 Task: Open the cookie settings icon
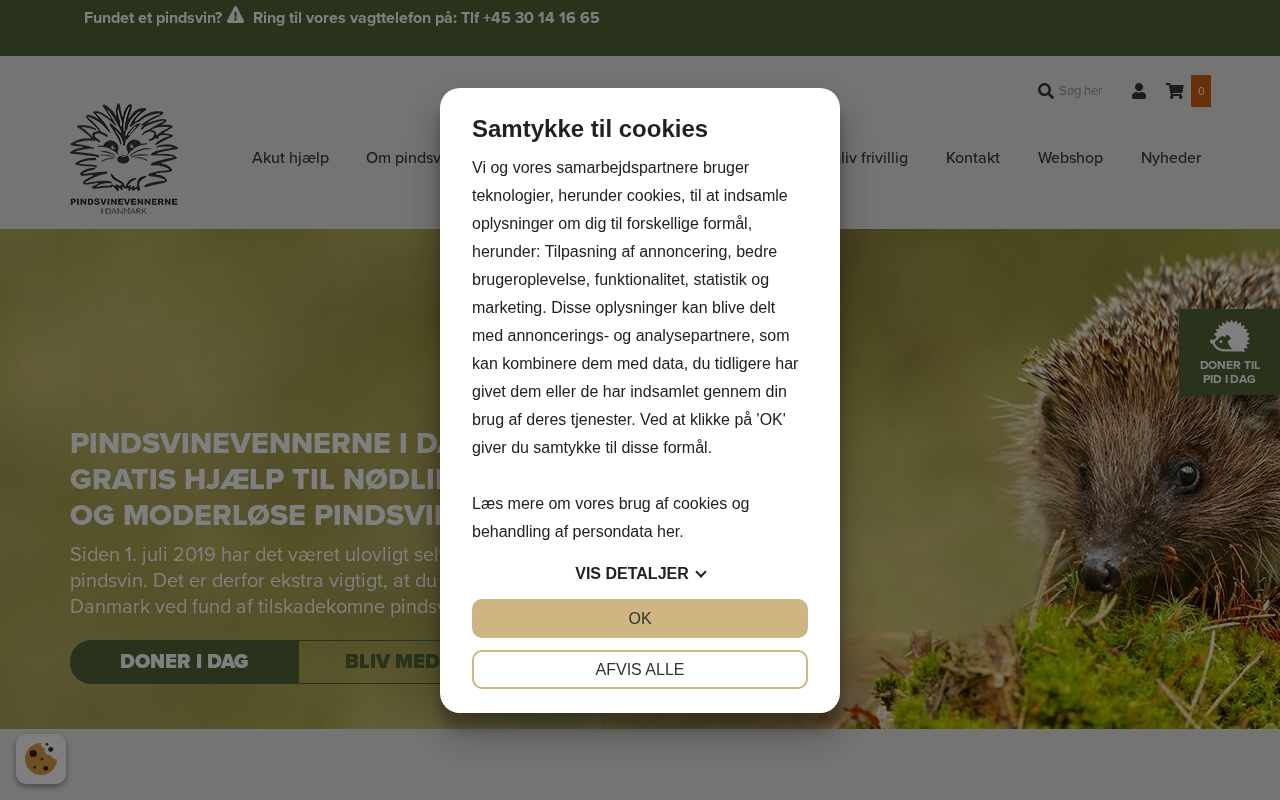[41, 759]
